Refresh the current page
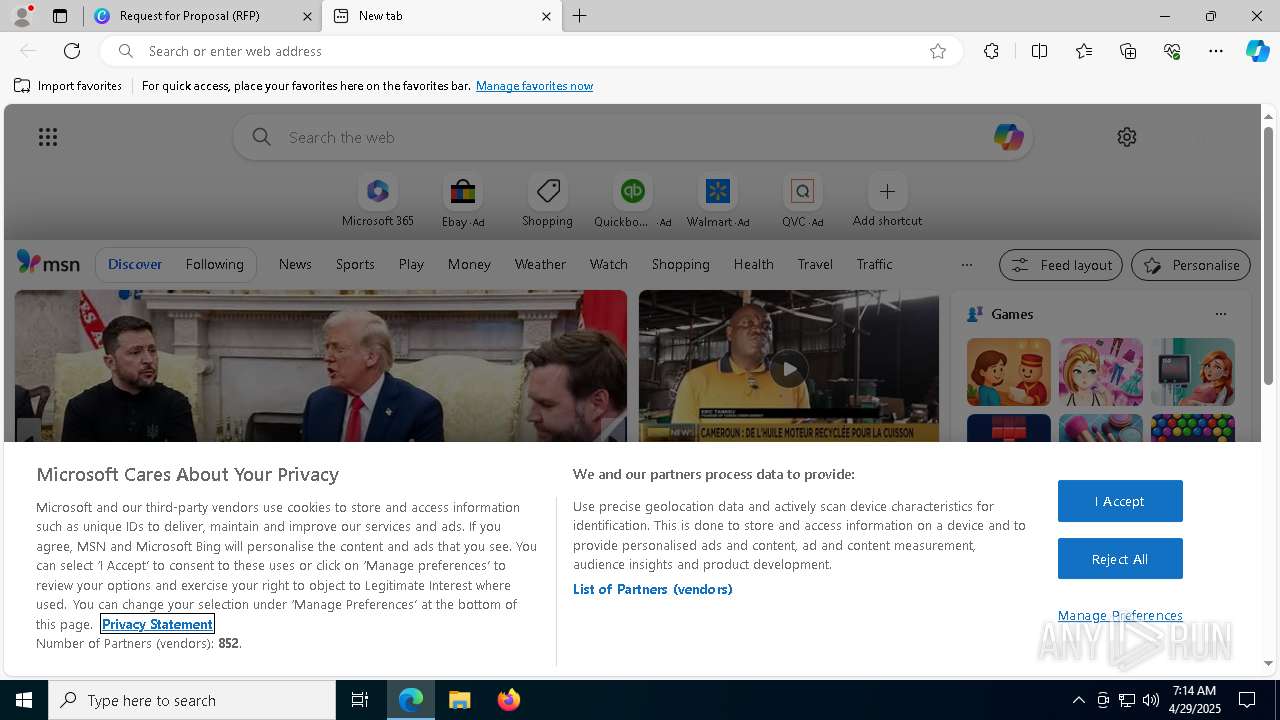Screen dimensions: 1280x720 [x=72, y=51]
